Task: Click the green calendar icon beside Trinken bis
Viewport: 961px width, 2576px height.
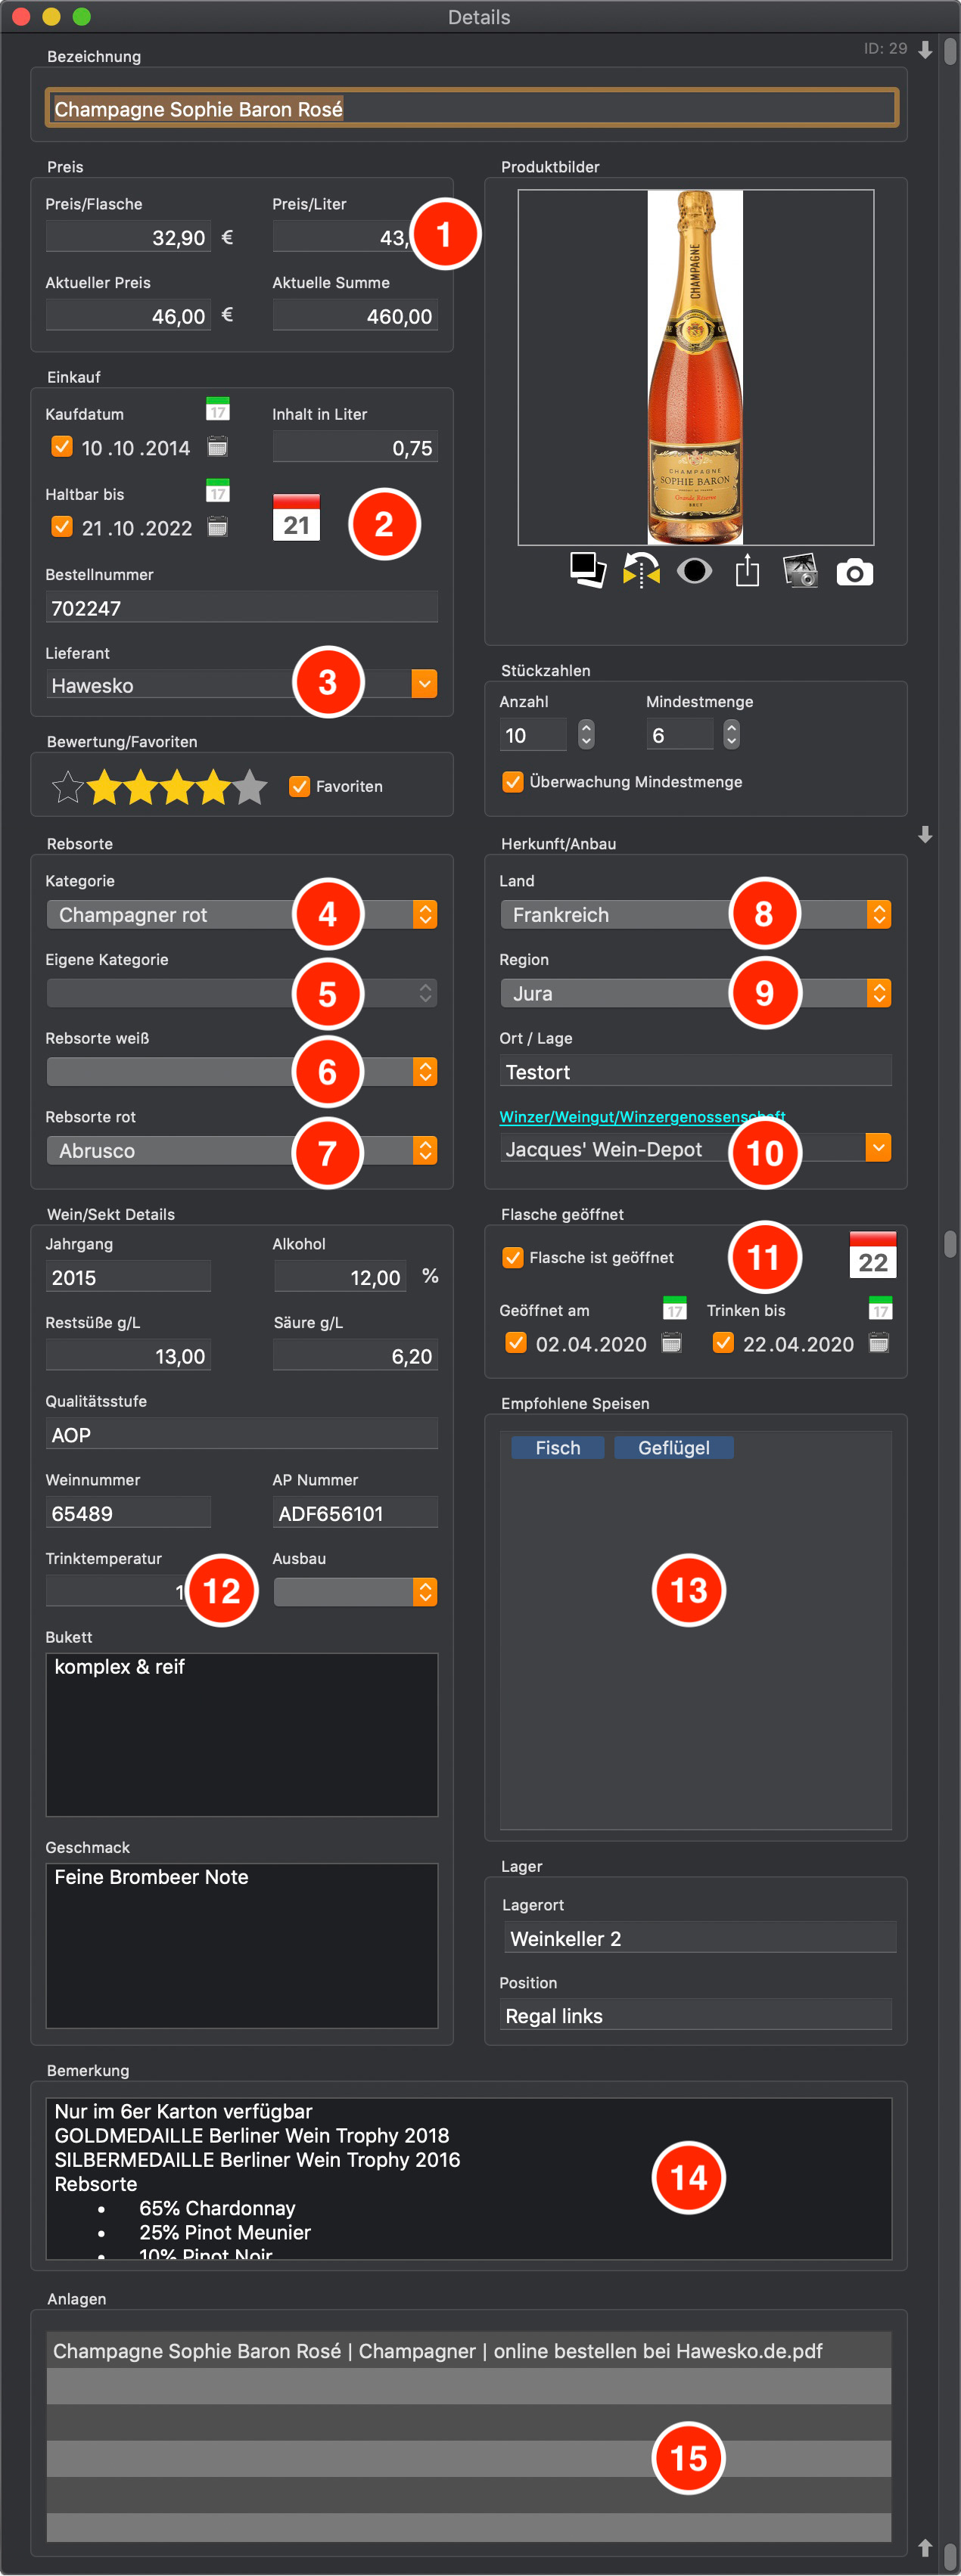Action: 880,1308
